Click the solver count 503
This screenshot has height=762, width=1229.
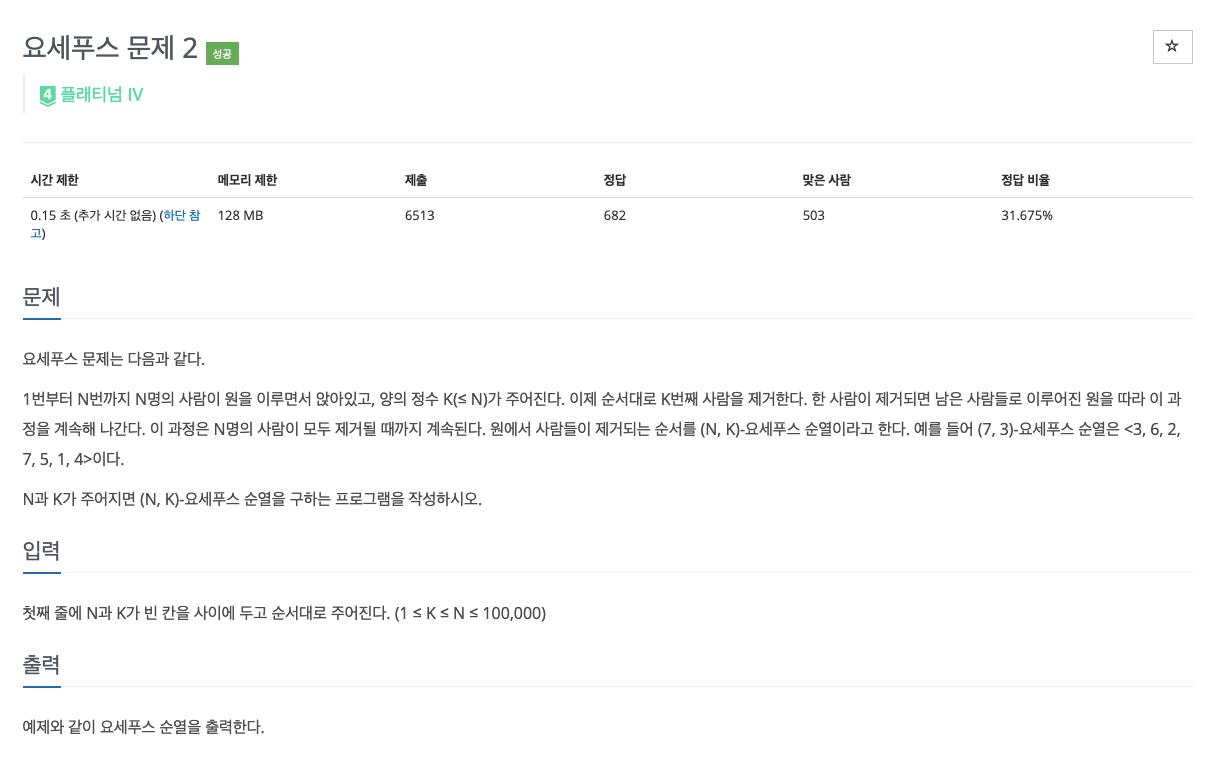pyautogui.click(x=812, y=215)
